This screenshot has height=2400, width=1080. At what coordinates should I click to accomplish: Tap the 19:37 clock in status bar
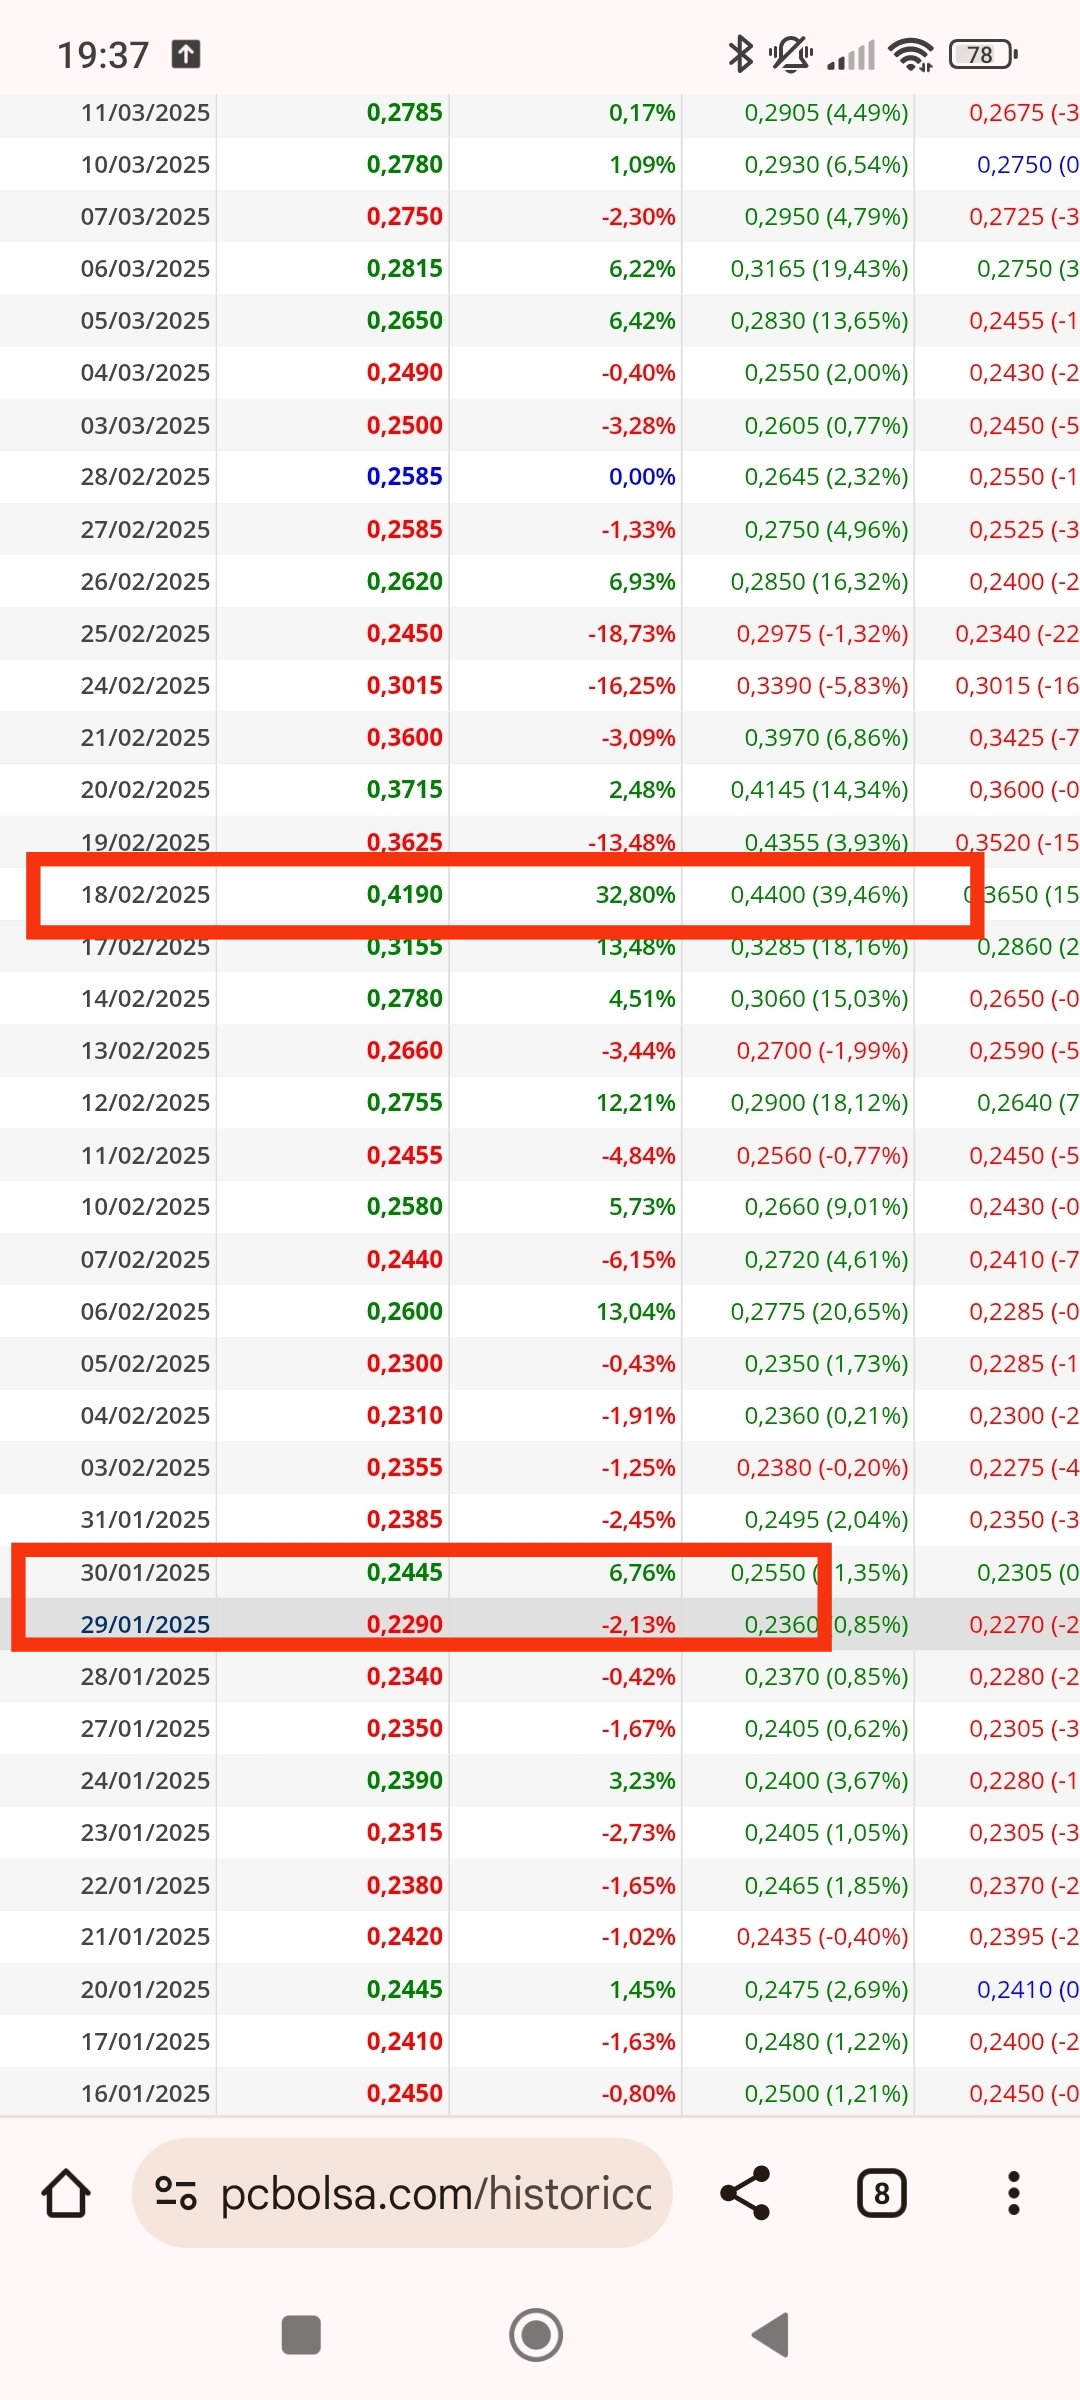[x=103, y=54]
